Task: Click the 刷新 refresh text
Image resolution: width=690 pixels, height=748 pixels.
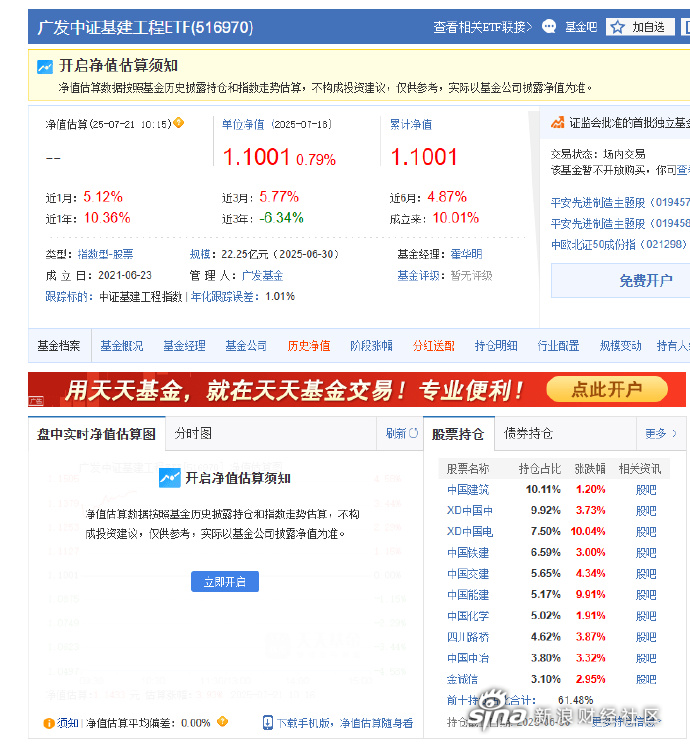Action: tap(396, 433)
